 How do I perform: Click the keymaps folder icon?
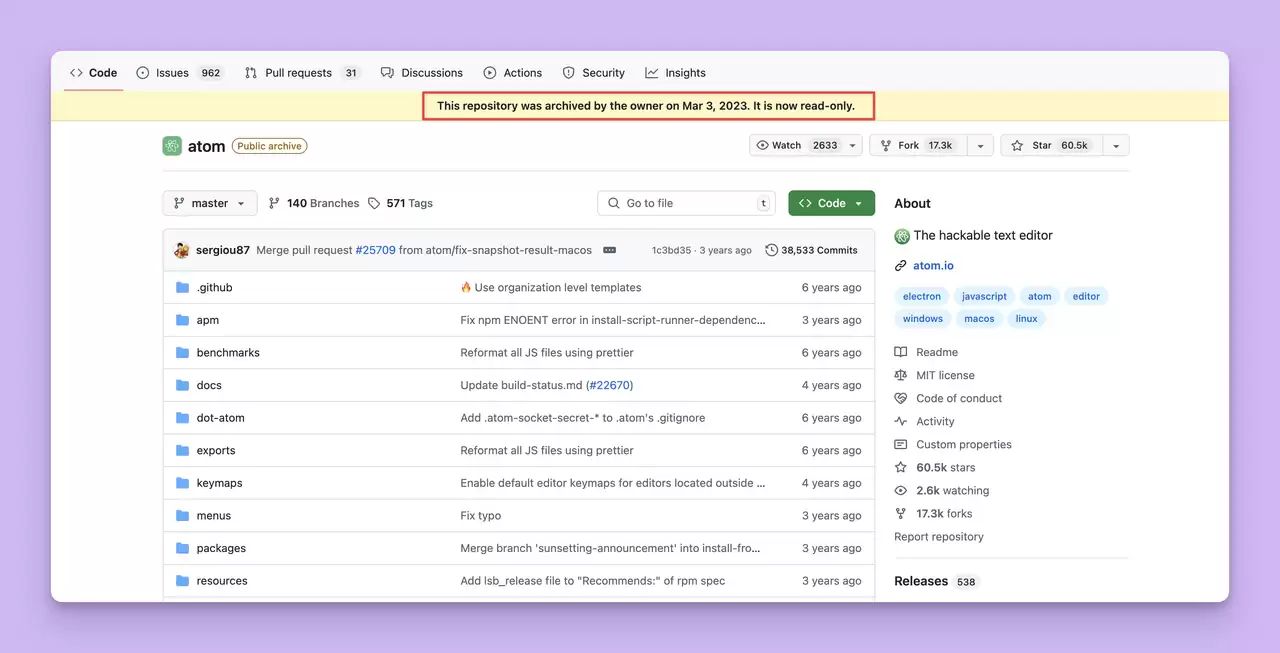click(182, 483)
